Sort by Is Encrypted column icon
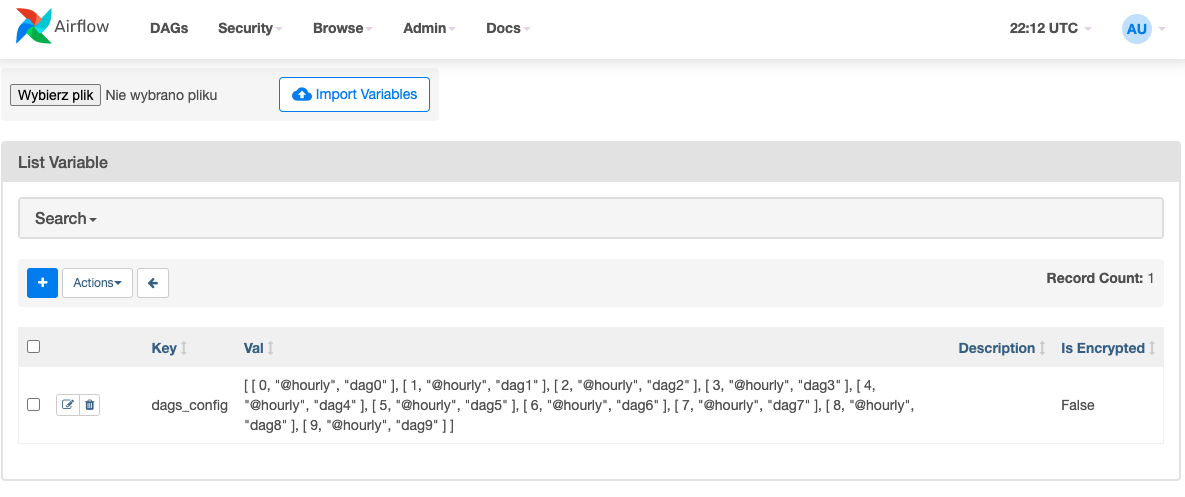 (1152, 348)
